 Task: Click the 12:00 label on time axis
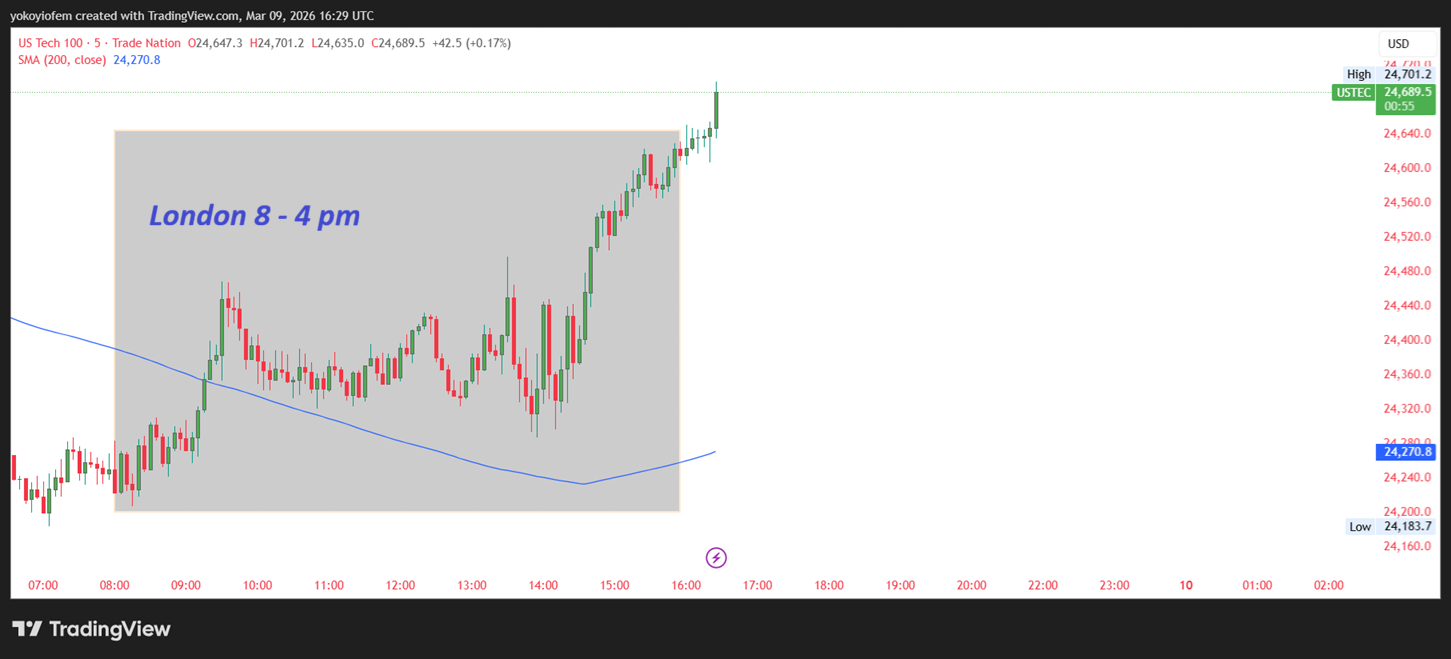point(401,585)
